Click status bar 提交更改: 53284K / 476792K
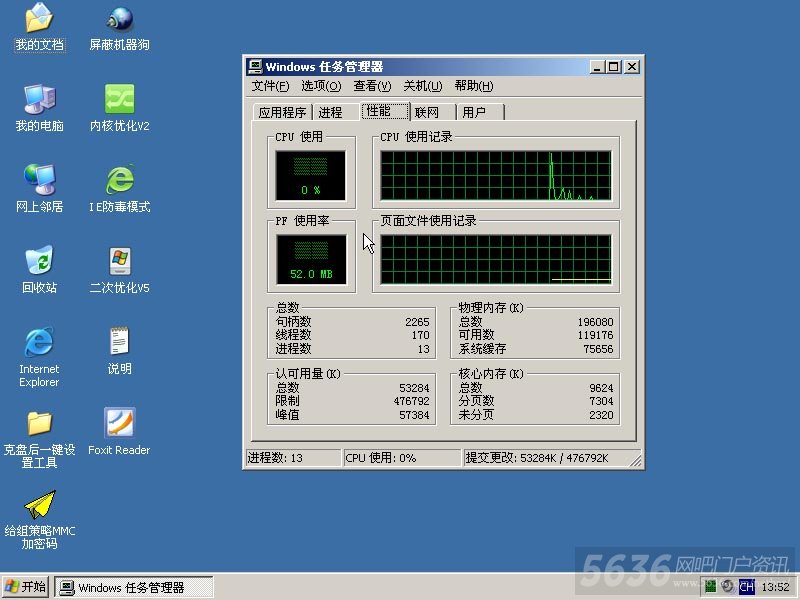Image resolution: width=800 pixels, height=600 pixels. pyautogui.click(x=537, y=458)
